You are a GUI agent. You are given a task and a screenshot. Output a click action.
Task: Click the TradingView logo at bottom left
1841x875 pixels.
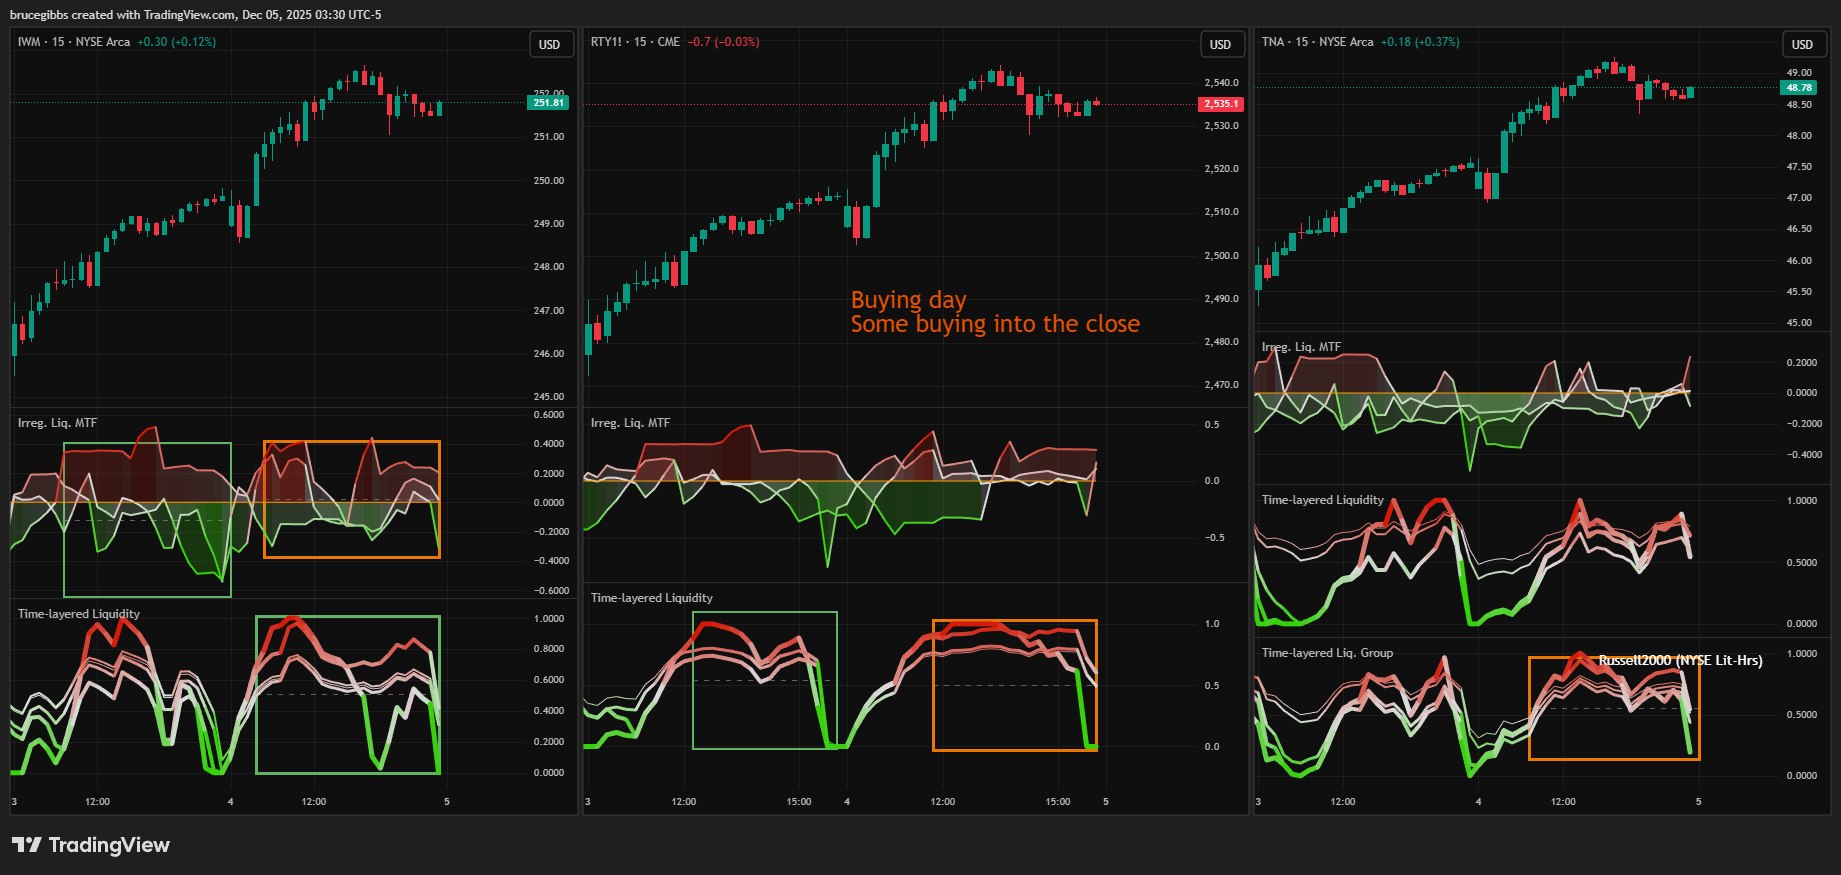pos(91,845)
